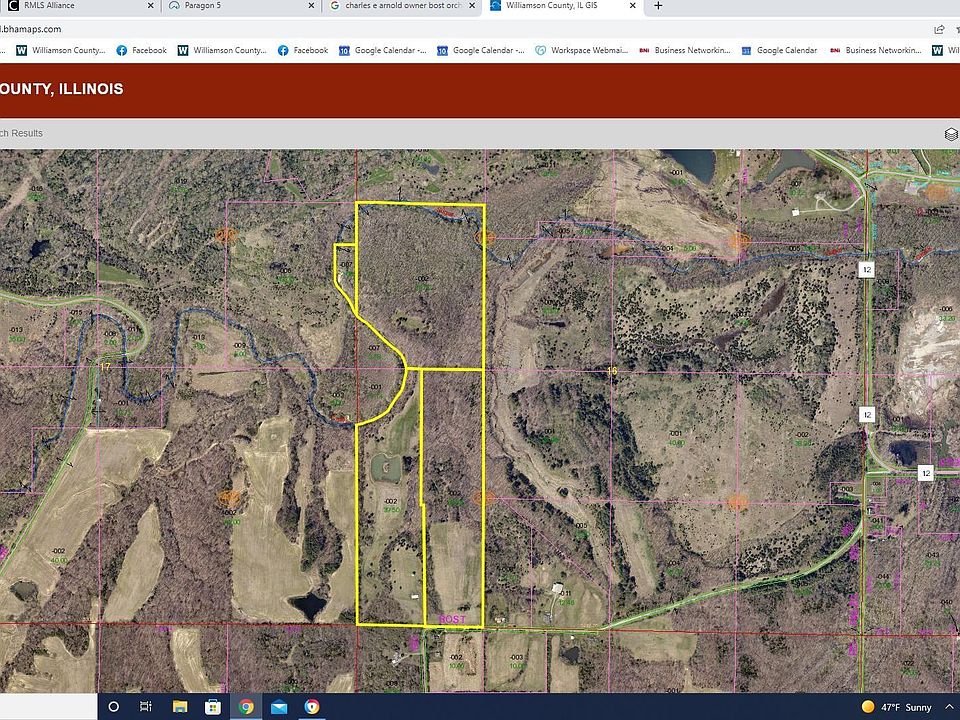960x720 pixels.
Task: Open the map layers icon
Action: click(x=951, y=134)
